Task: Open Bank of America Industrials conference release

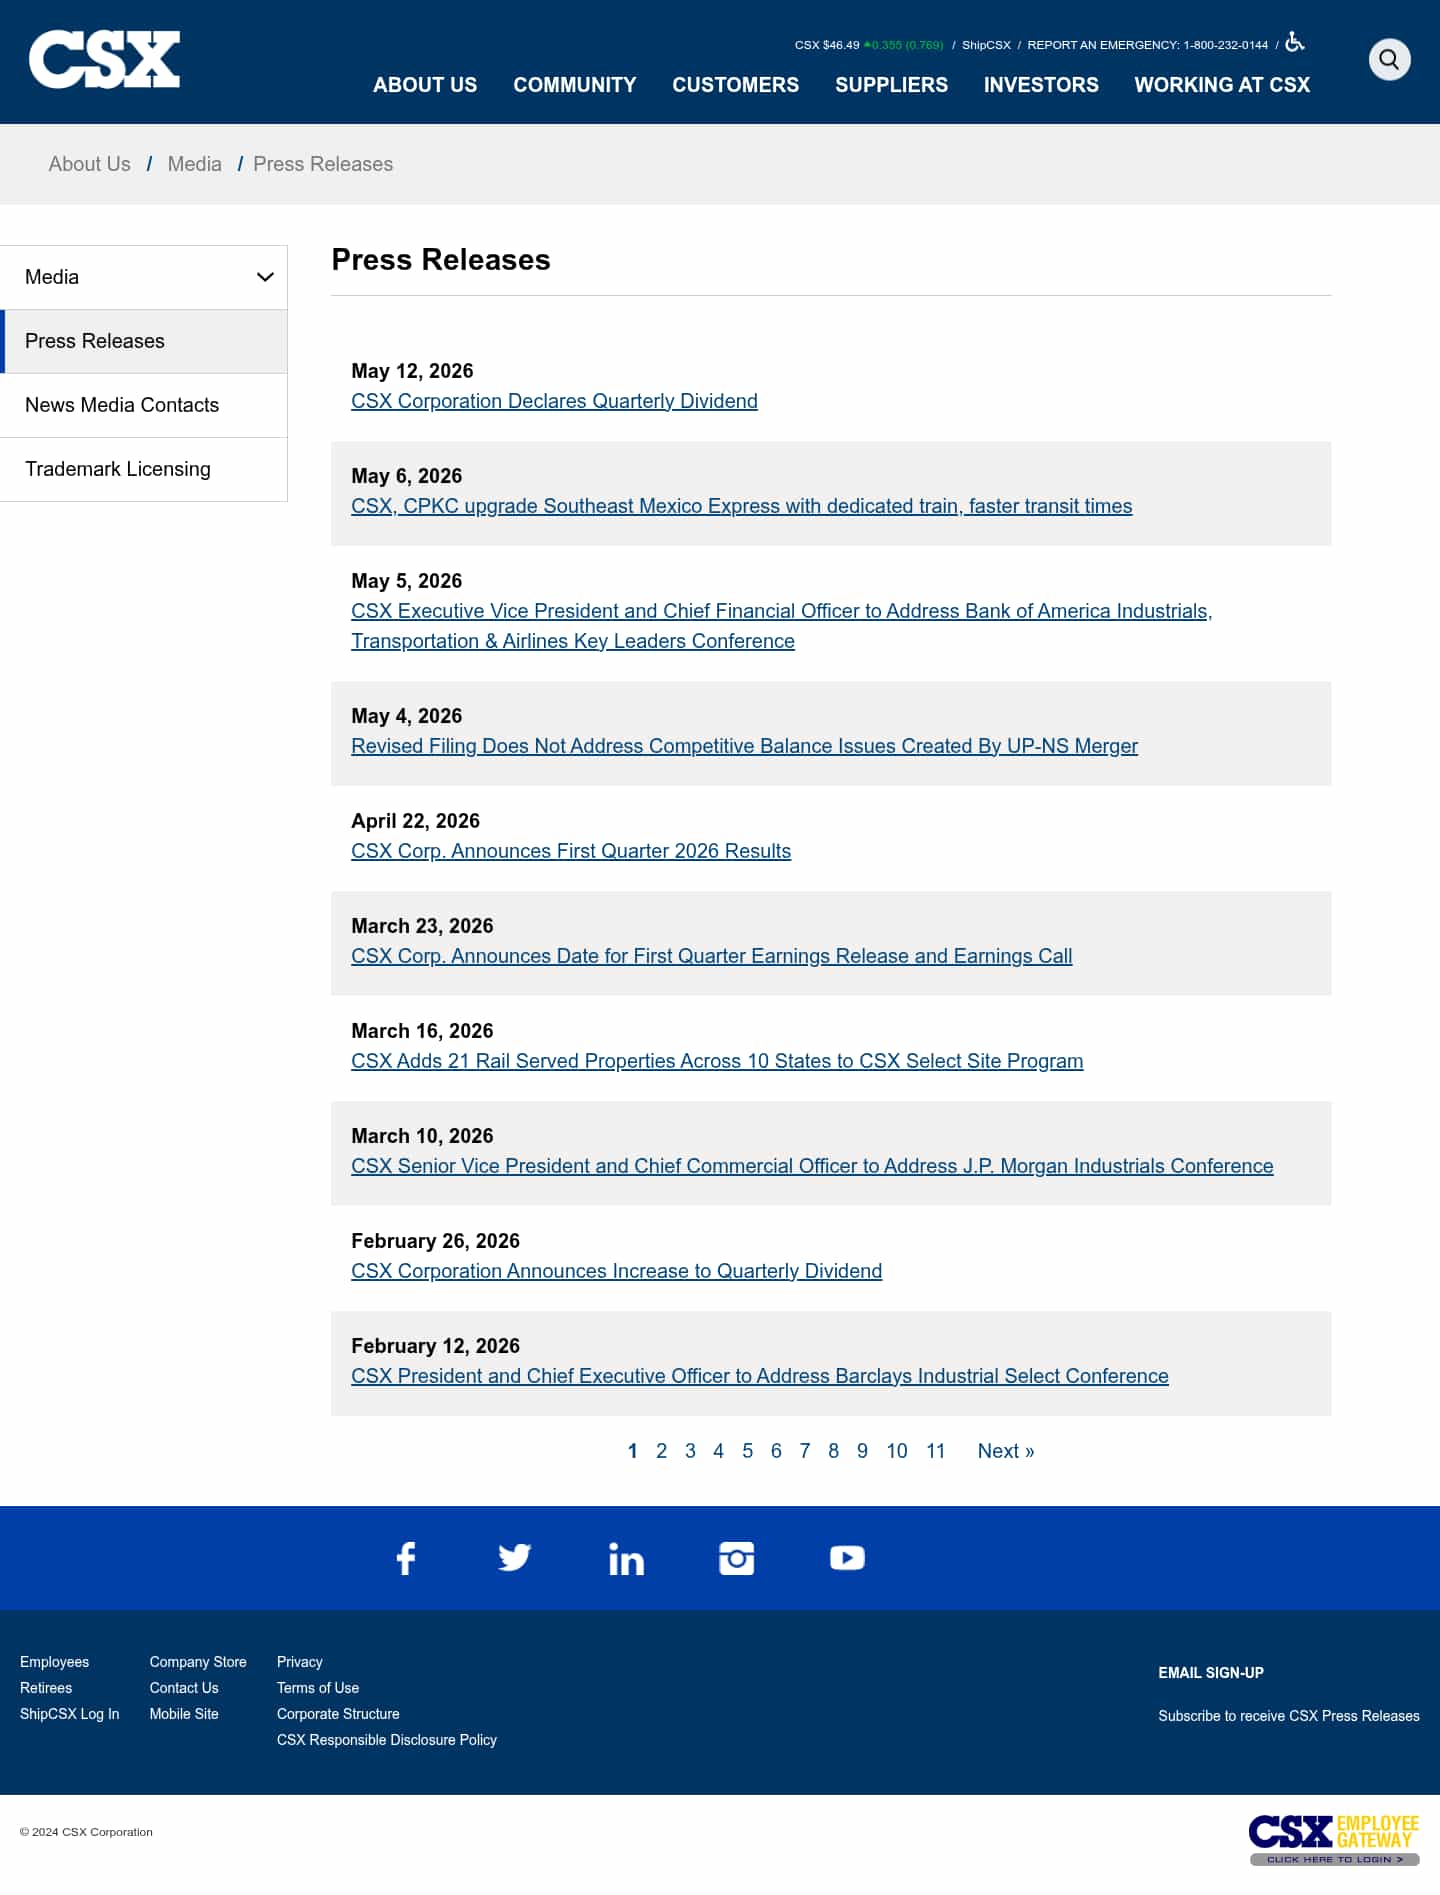Action: tap(781, 626)
